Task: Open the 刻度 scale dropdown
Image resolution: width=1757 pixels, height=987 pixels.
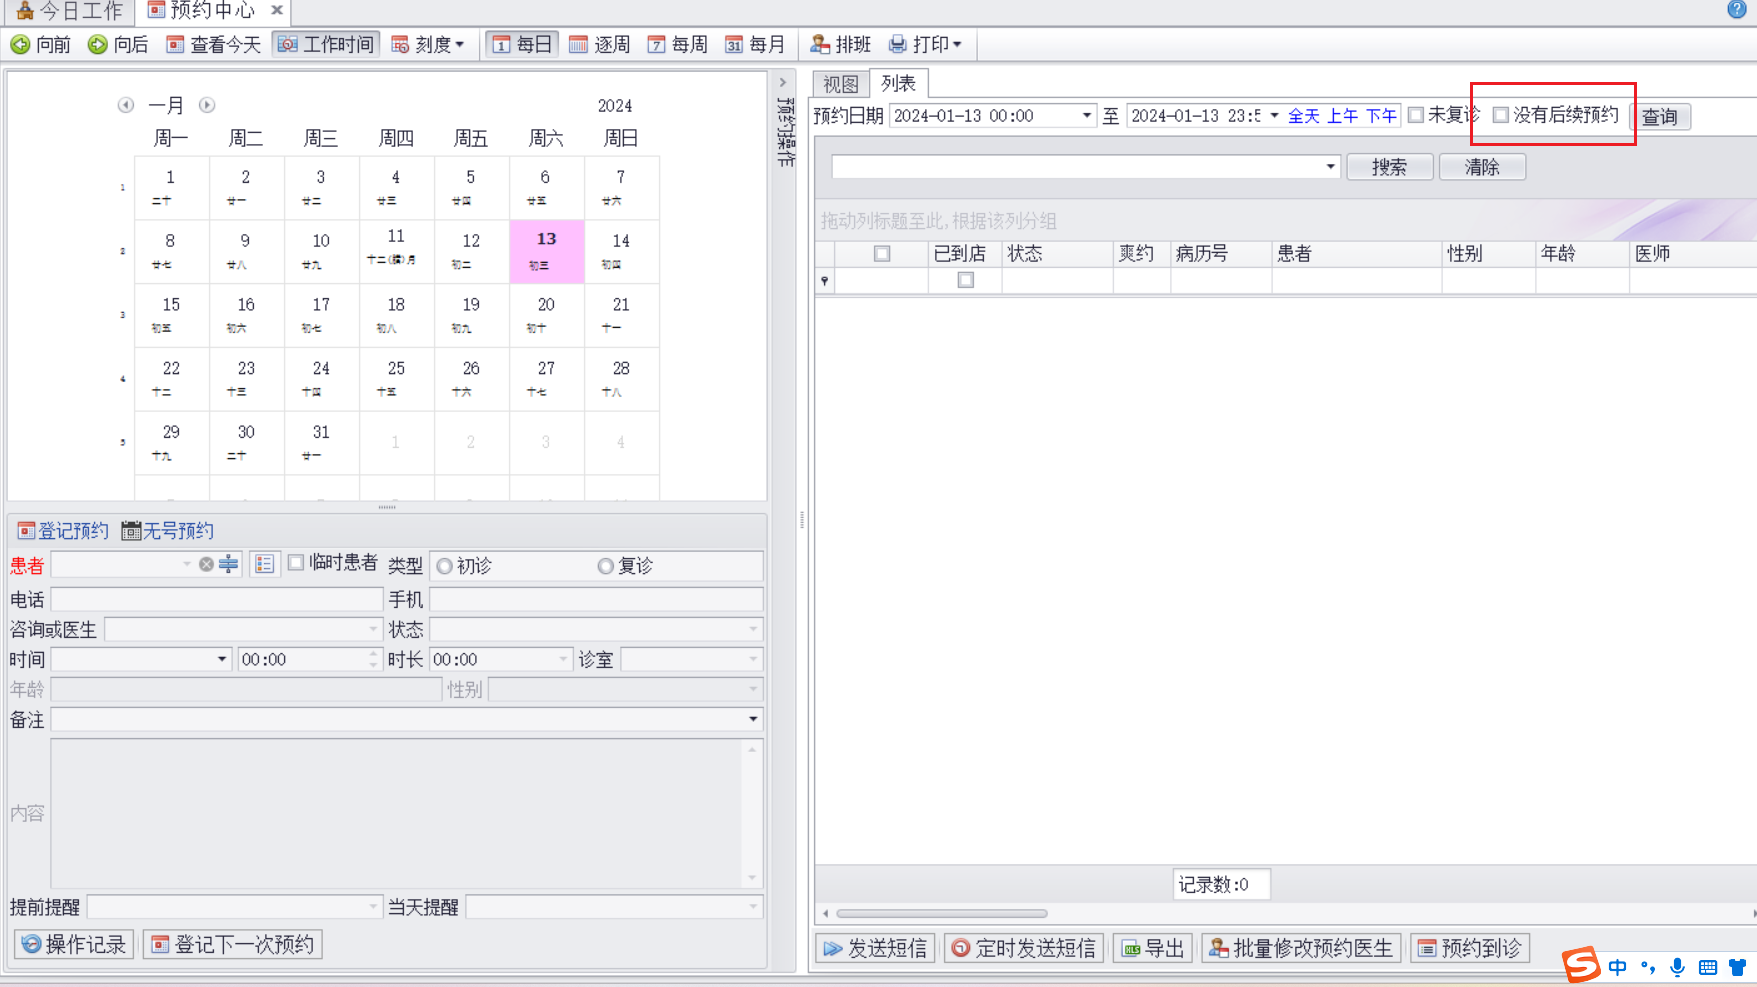Action: click(x=428, y=45)
